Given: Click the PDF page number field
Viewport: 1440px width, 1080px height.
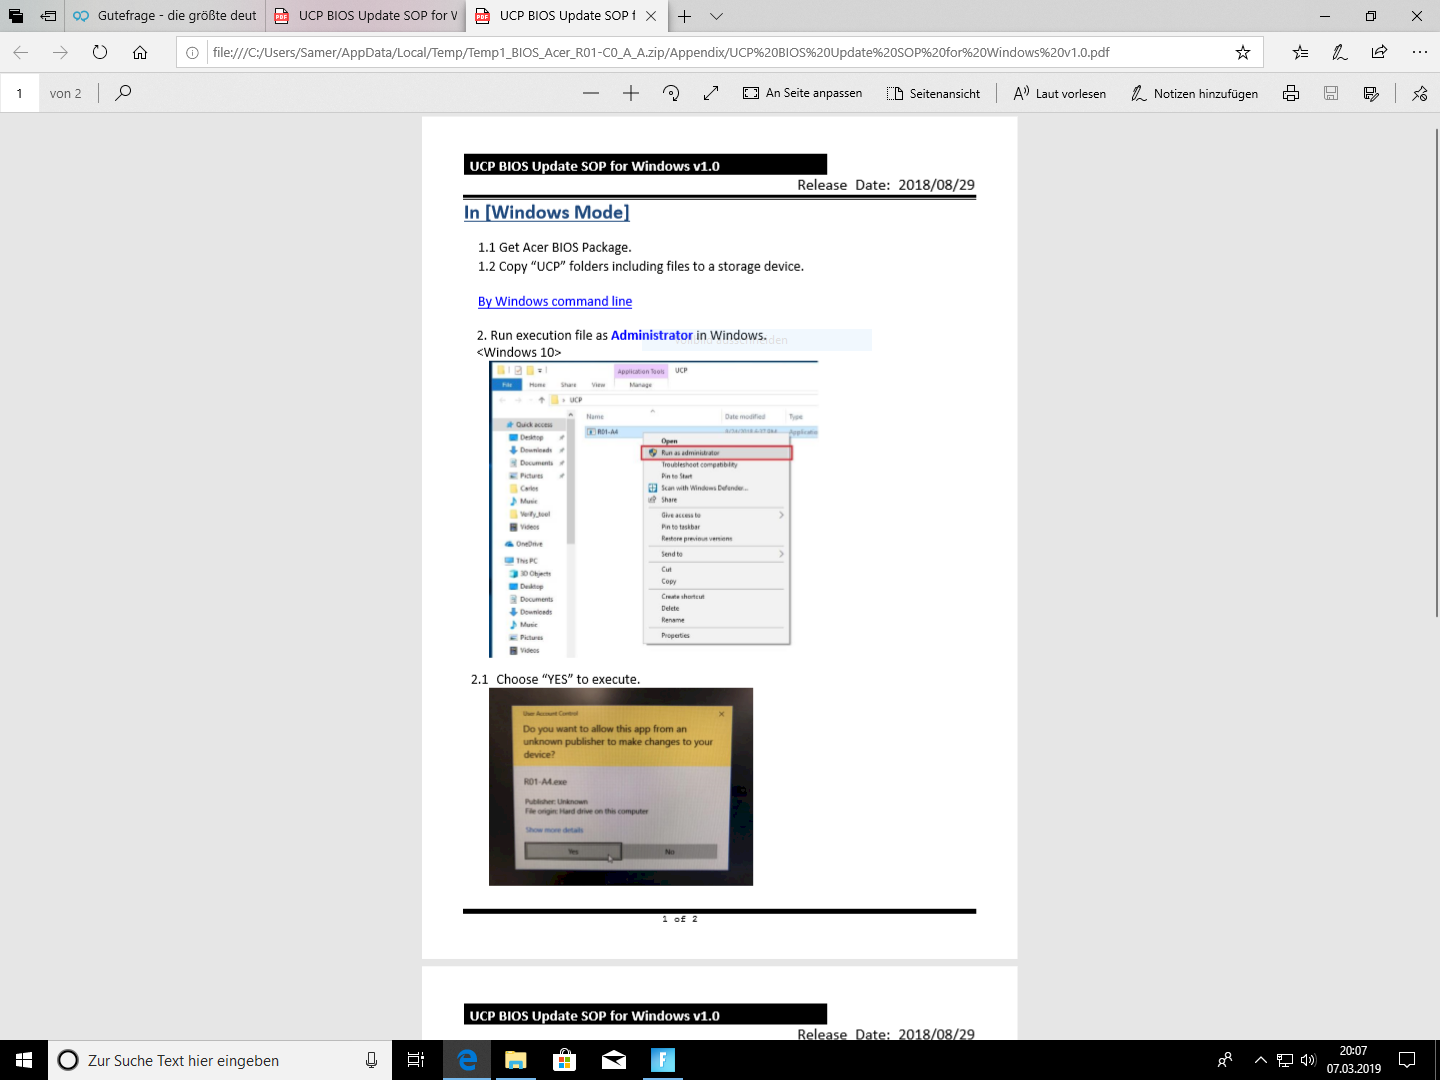Looking at the screenshot, I should [19, 93].
